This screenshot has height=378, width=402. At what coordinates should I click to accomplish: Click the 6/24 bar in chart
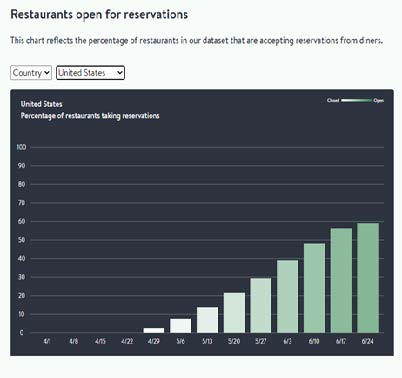pos(368,278)
